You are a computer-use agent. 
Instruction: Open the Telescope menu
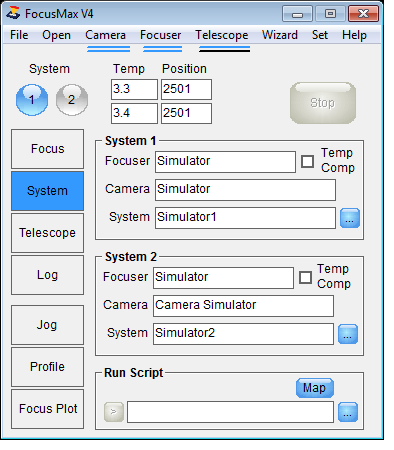(222, 35)
